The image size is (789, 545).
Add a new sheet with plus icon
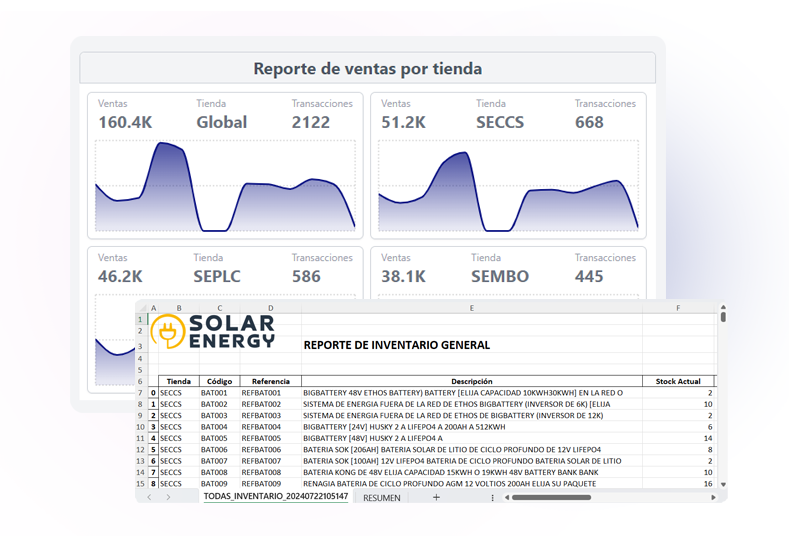pos(436,497)
